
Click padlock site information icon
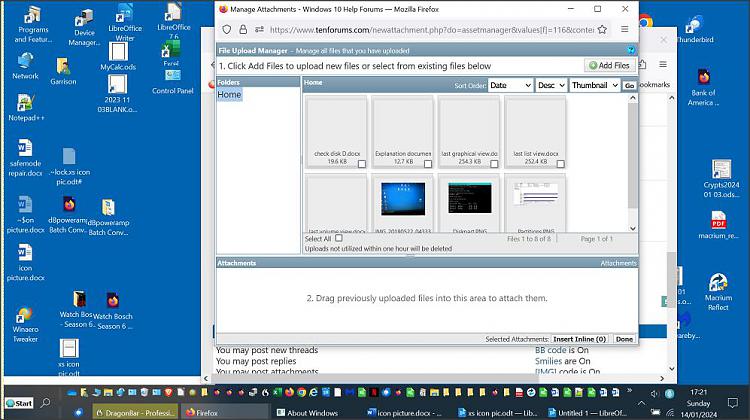click(243, 30)
